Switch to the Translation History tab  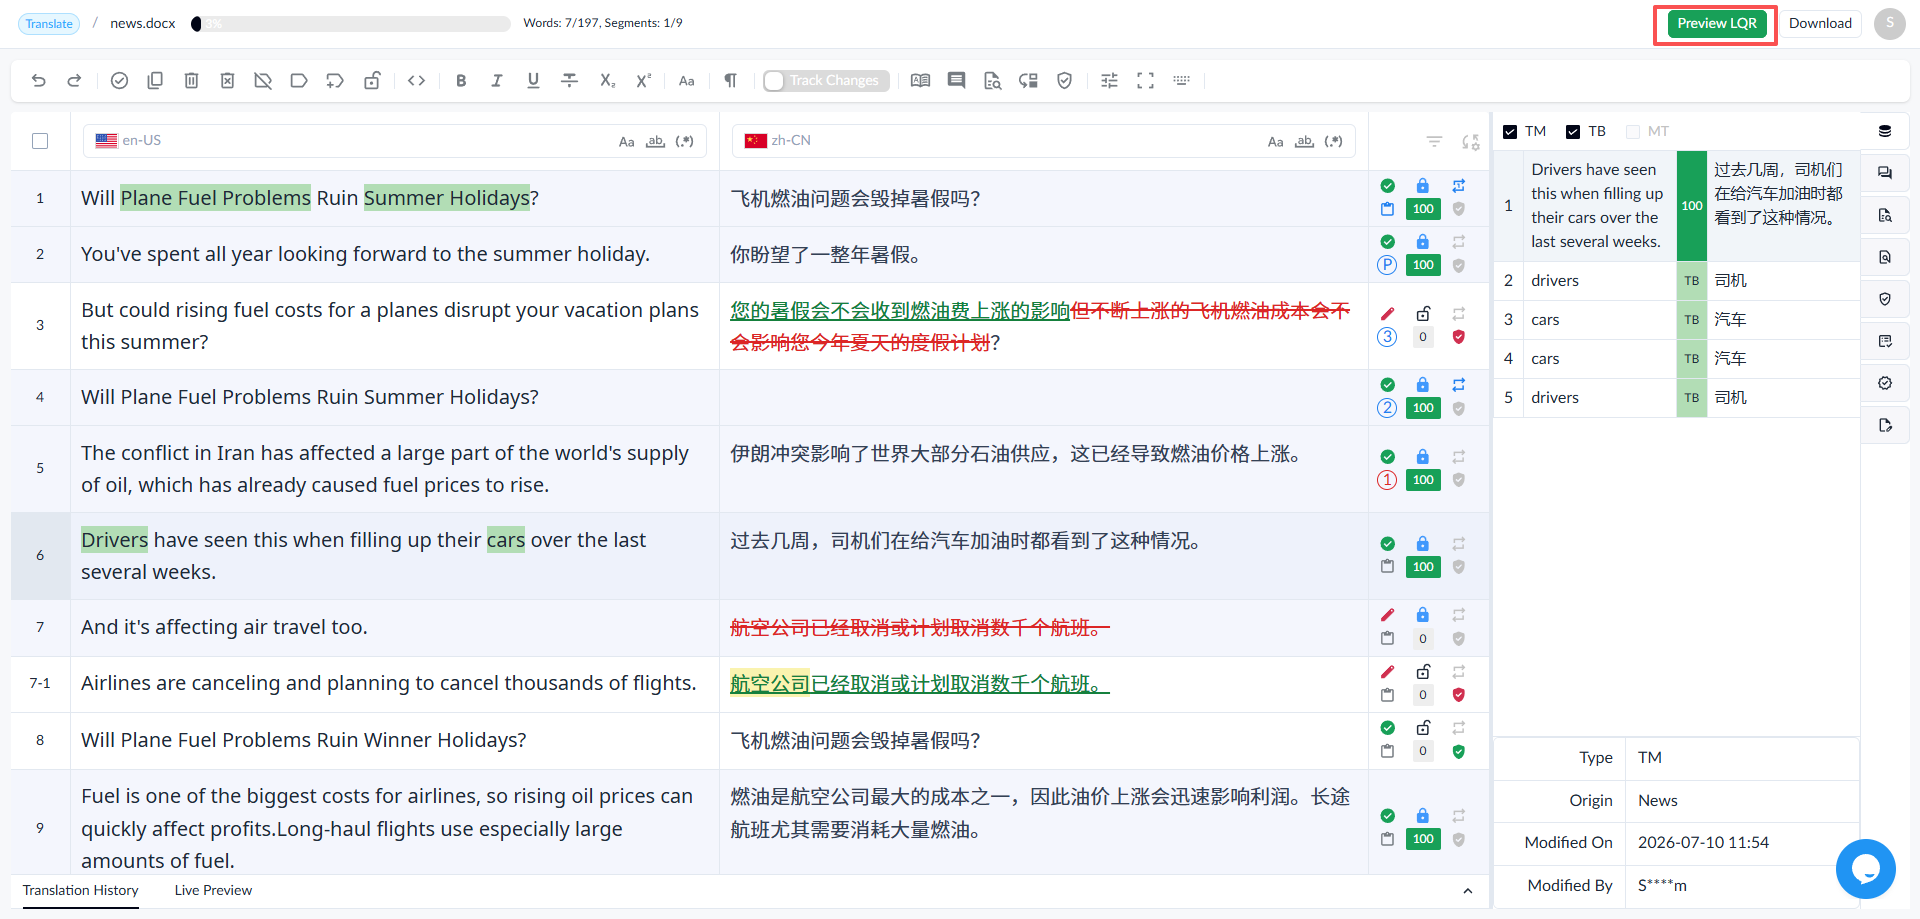coord(81,891)
